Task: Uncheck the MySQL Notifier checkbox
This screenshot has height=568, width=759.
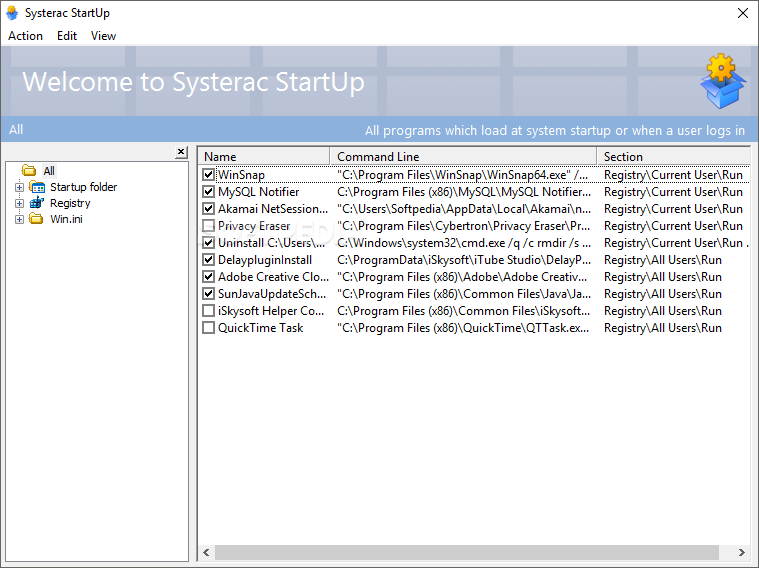Action: pyautogui.click(x=209, y=192)
